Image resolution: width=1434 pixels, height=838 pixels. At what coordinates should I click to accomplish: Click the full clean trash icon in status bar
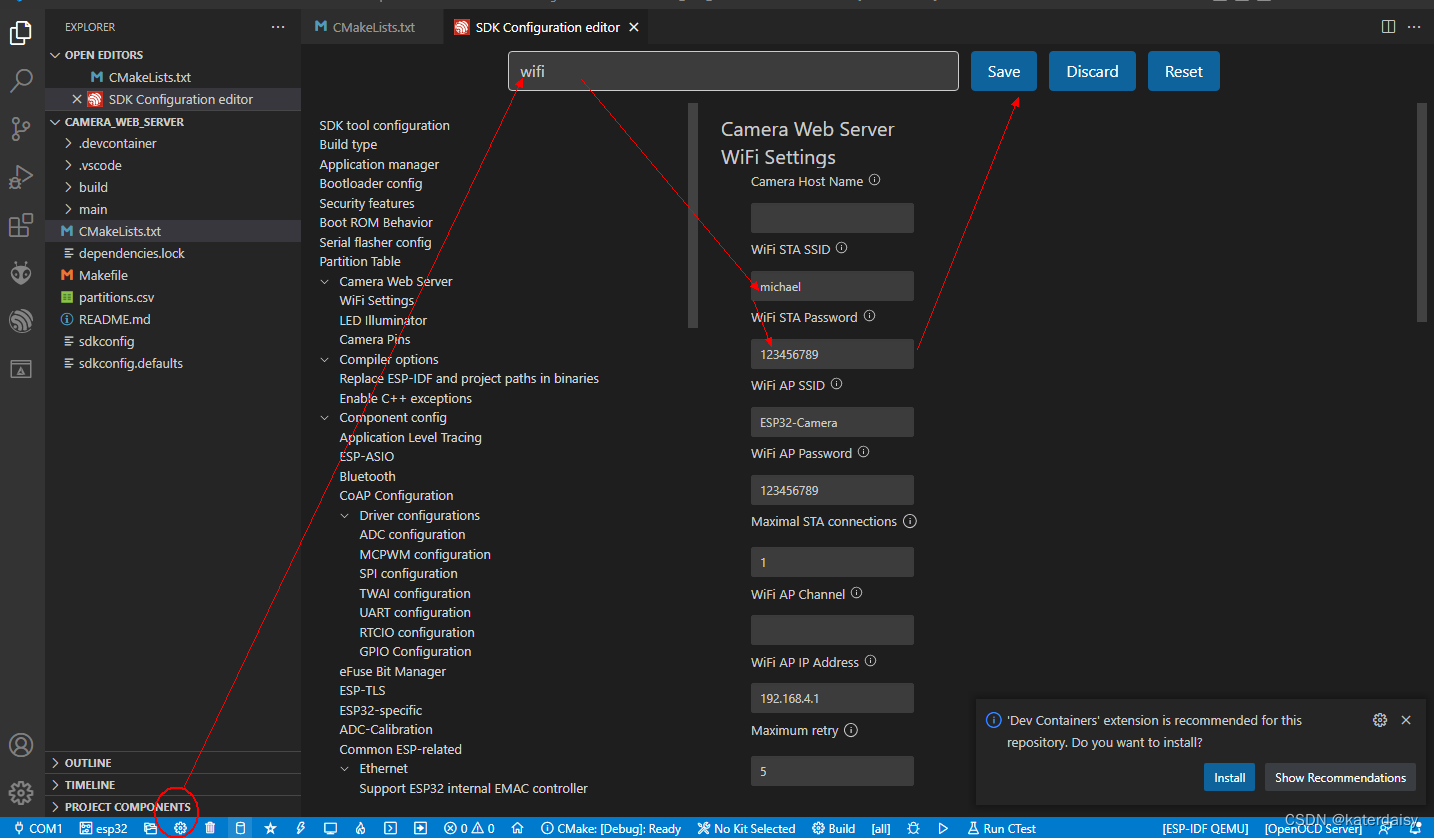pyautogui.click(x=210, y=828)
